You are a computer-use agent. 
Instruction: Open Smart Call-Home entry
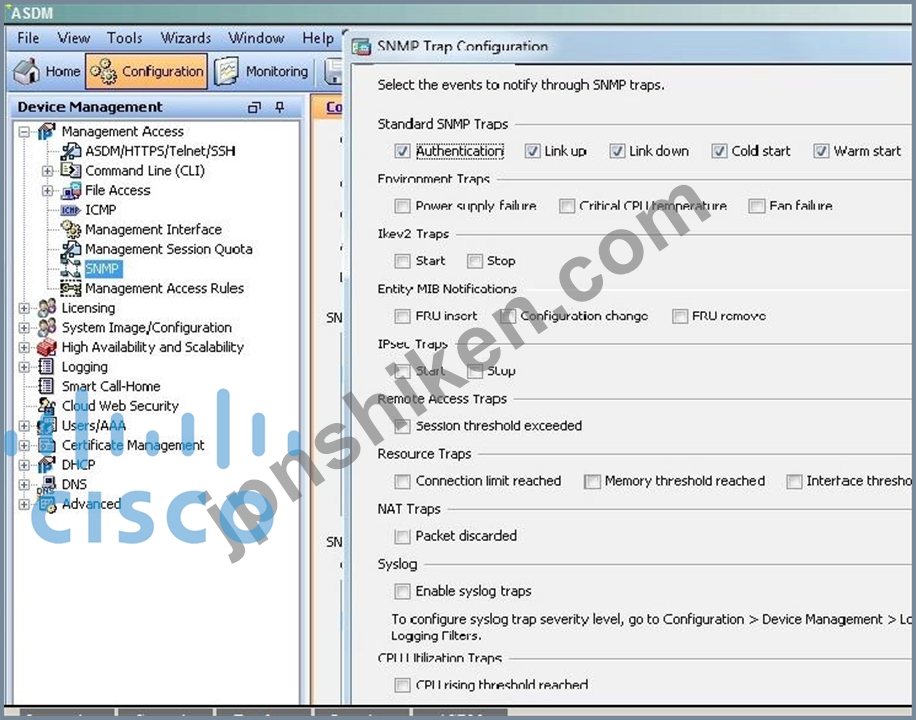(111, 386)
